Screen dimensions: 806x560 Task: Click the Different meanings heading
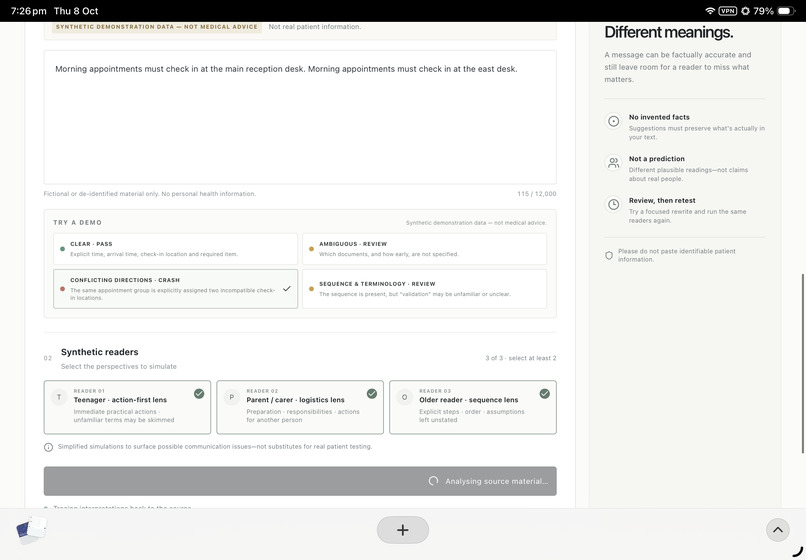pos(669,32)
